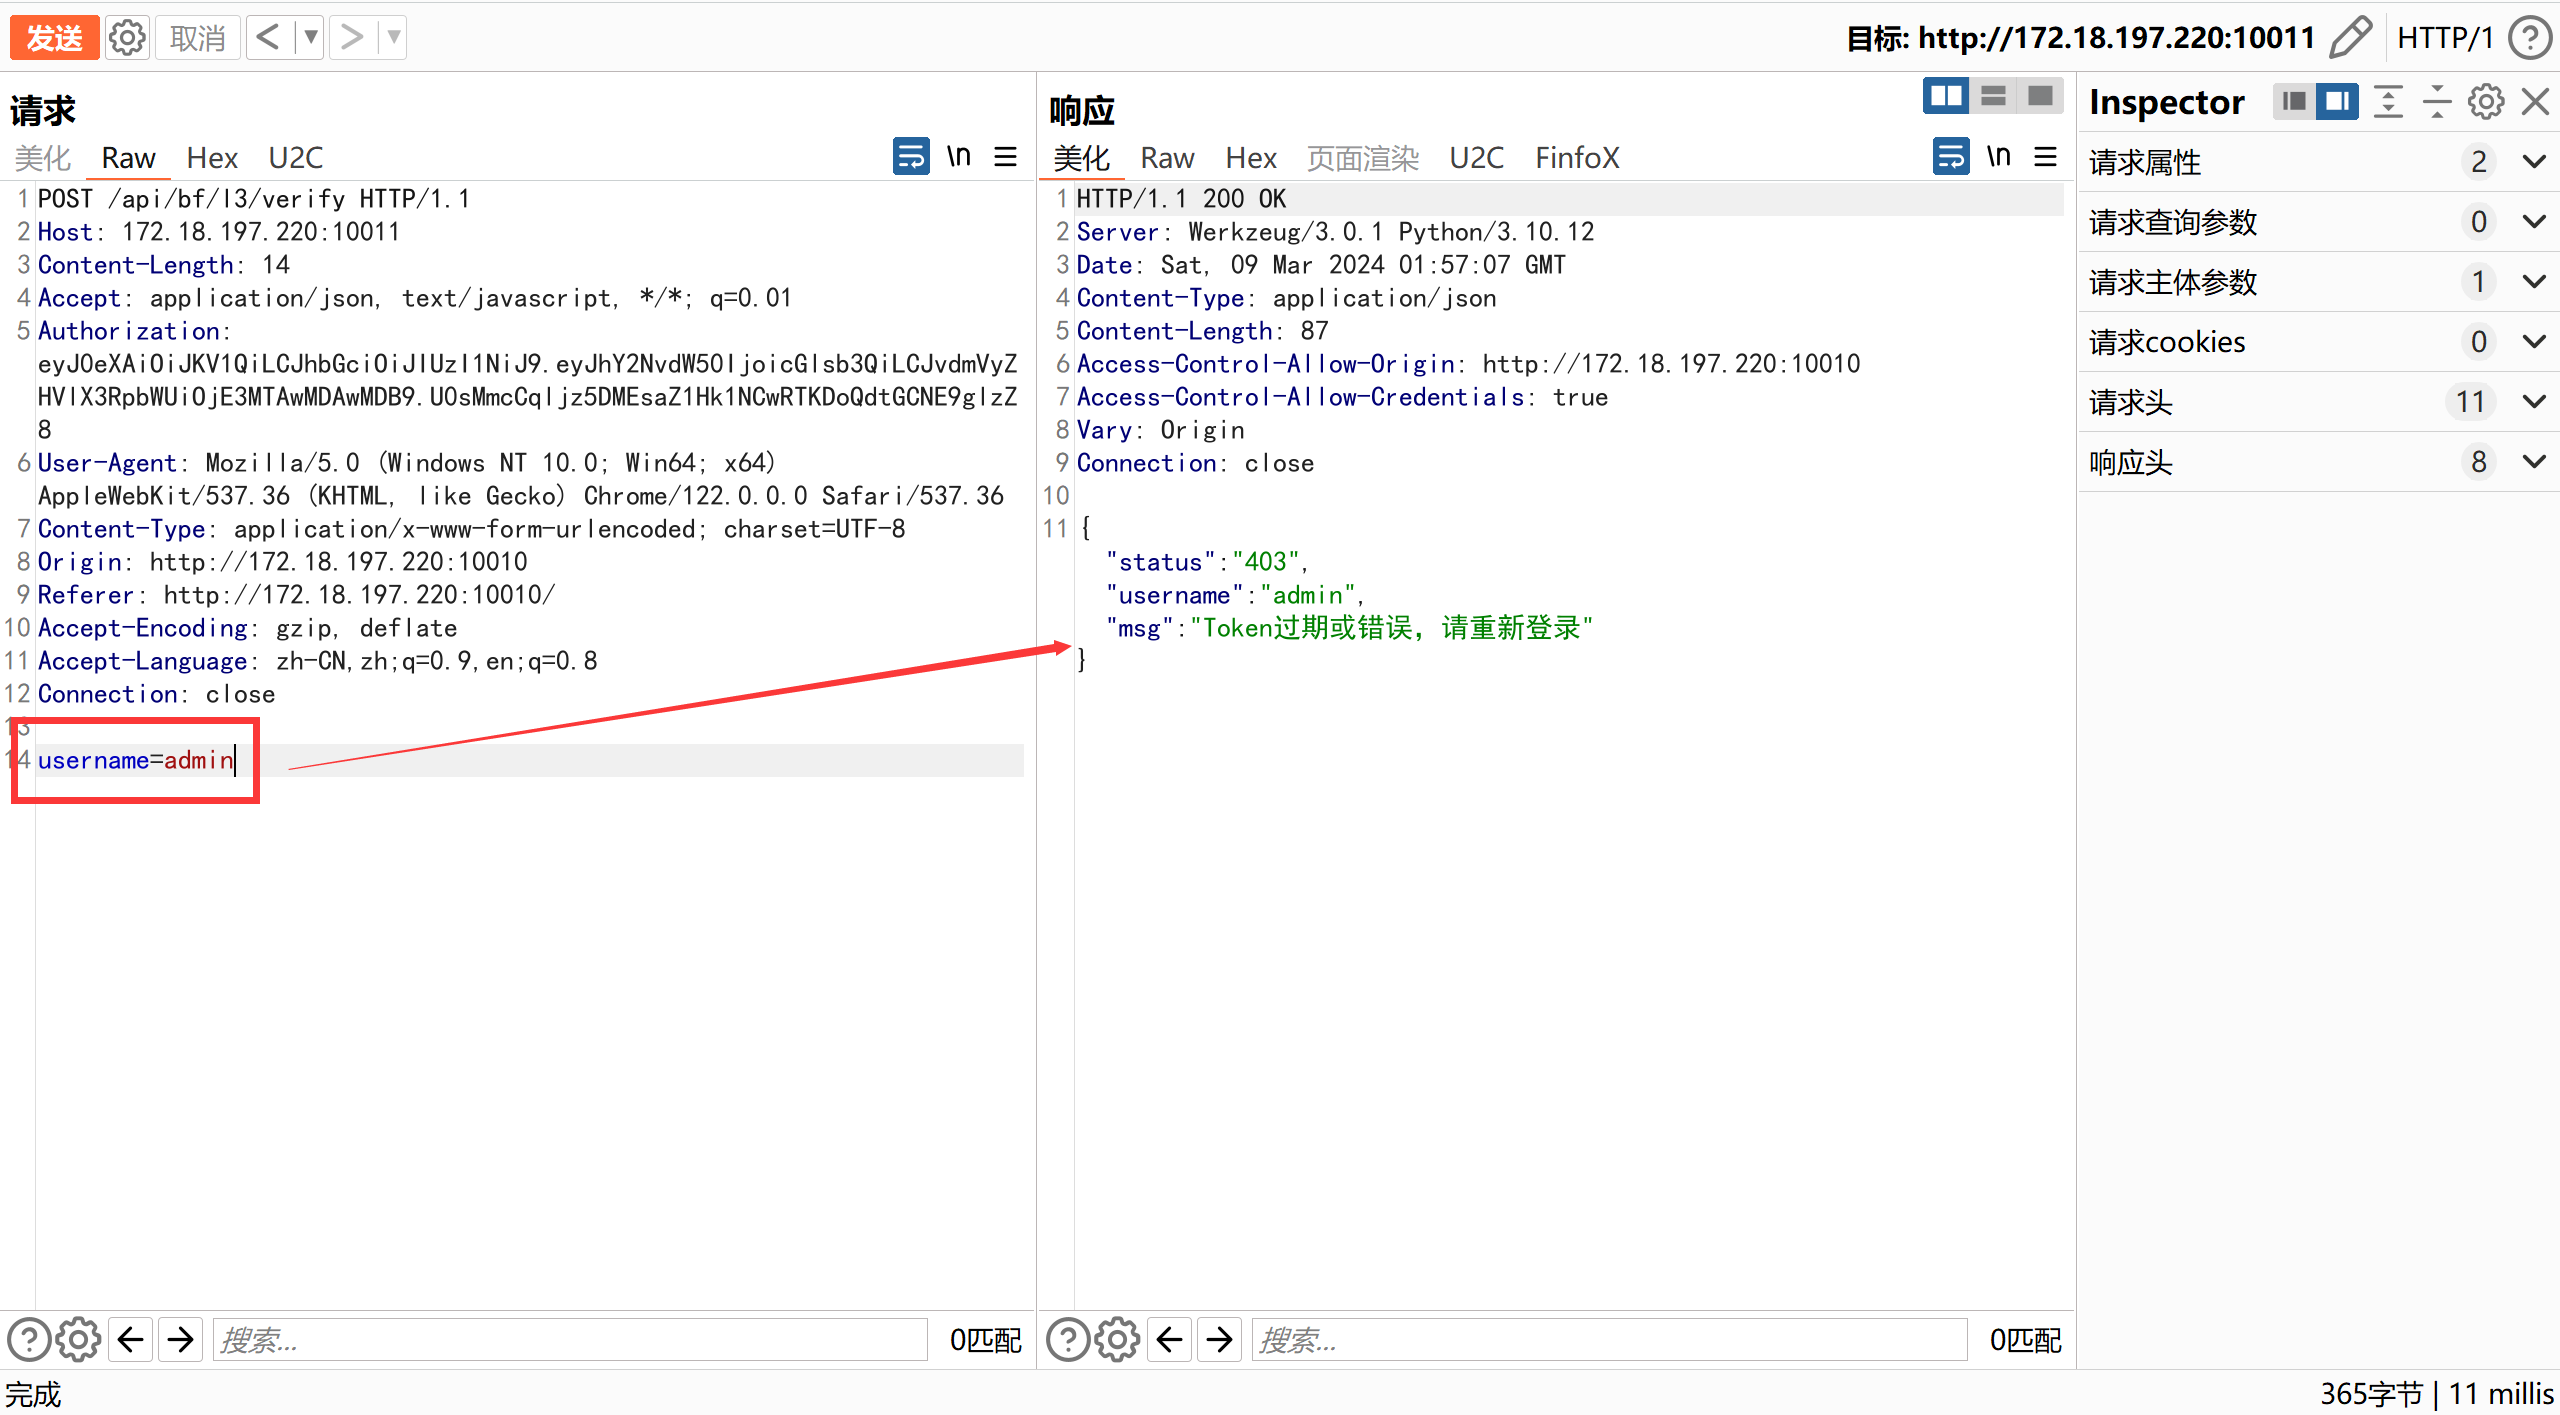Toggle word wrap icon in request panel
Image resolution: width=2560 pixels, height=1415 pixels.
pos(910,157)
